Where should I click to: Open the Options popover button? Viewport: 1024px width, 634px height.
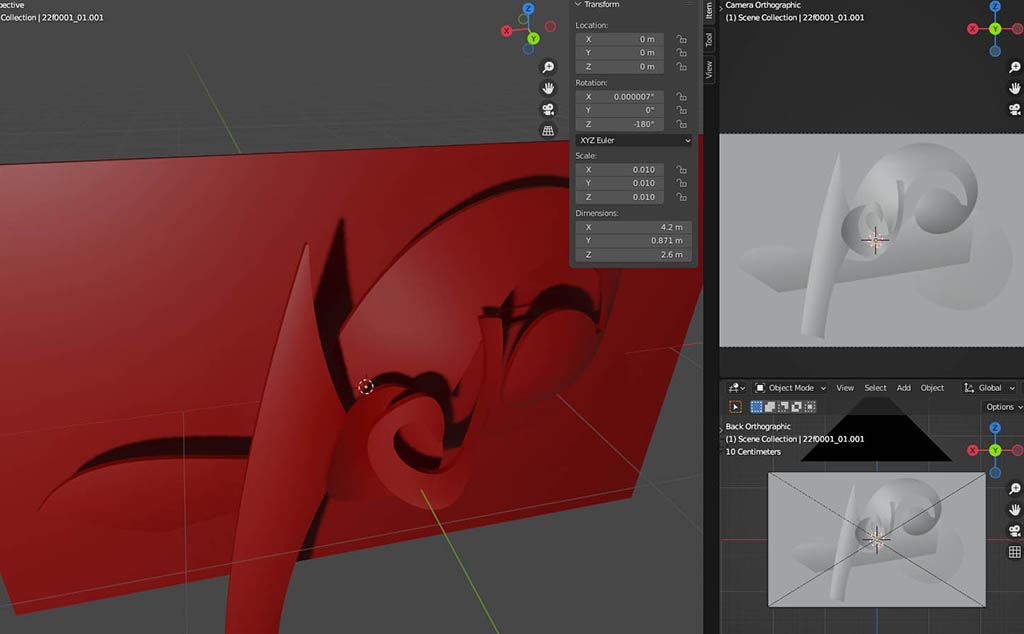(x=1002, y=407)
